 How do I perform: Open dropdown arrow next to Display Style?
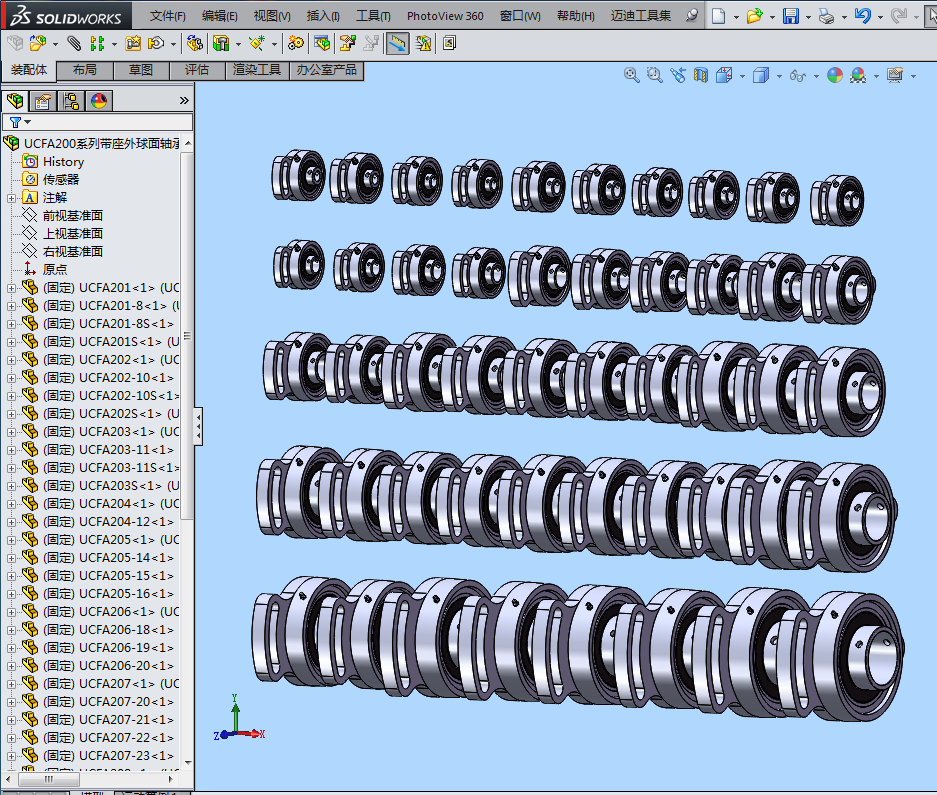pyautogui.click(x=779, y=76)
